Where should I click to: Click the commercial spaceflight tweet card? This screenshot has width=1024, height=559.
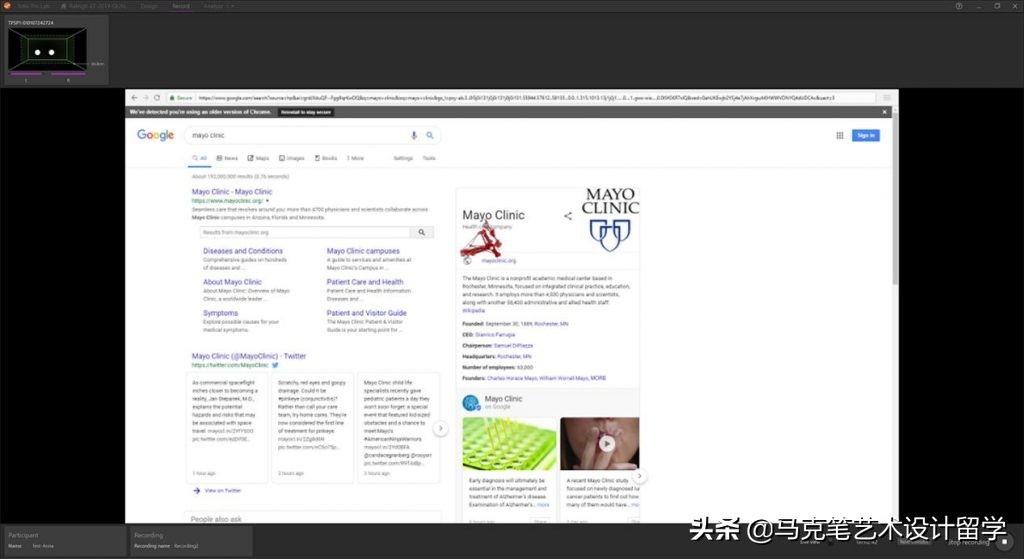tap(226, 428)
